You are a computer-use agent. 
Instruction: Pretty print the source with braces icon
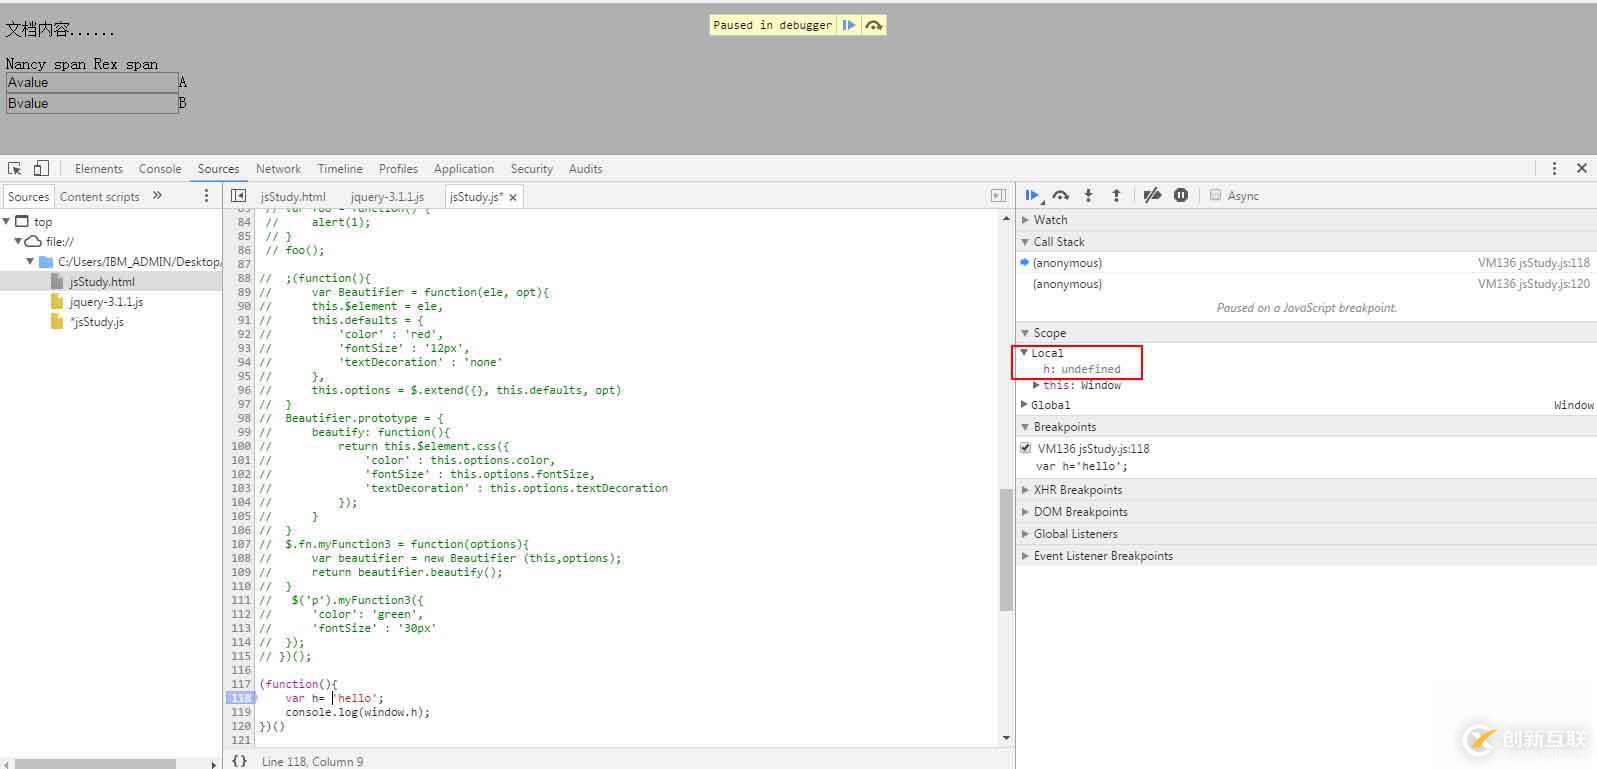coord(239,761)
